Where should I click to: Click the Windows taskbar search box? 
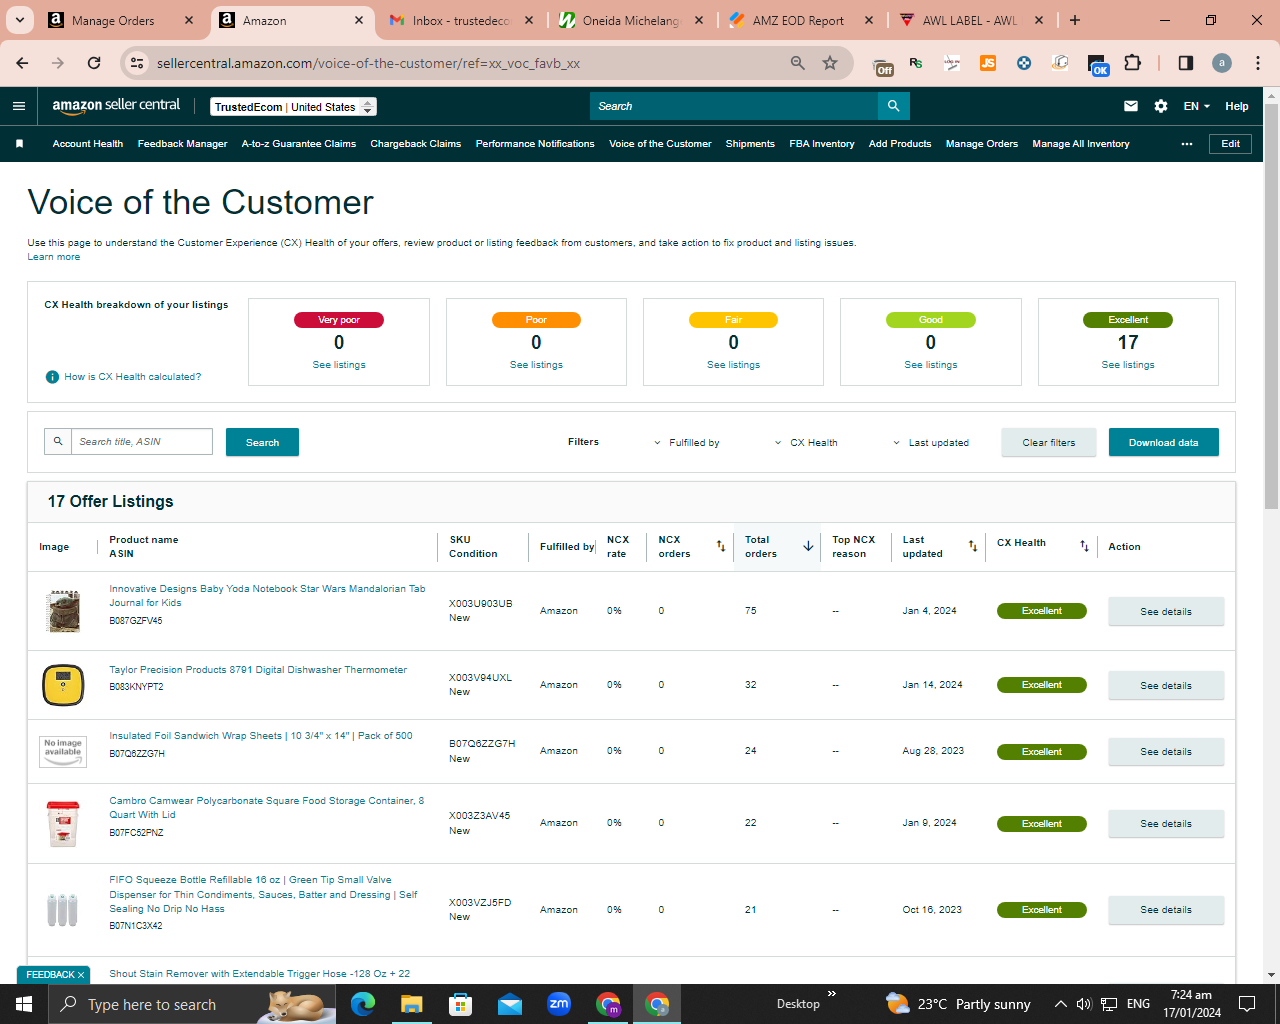pos(192,1004)
